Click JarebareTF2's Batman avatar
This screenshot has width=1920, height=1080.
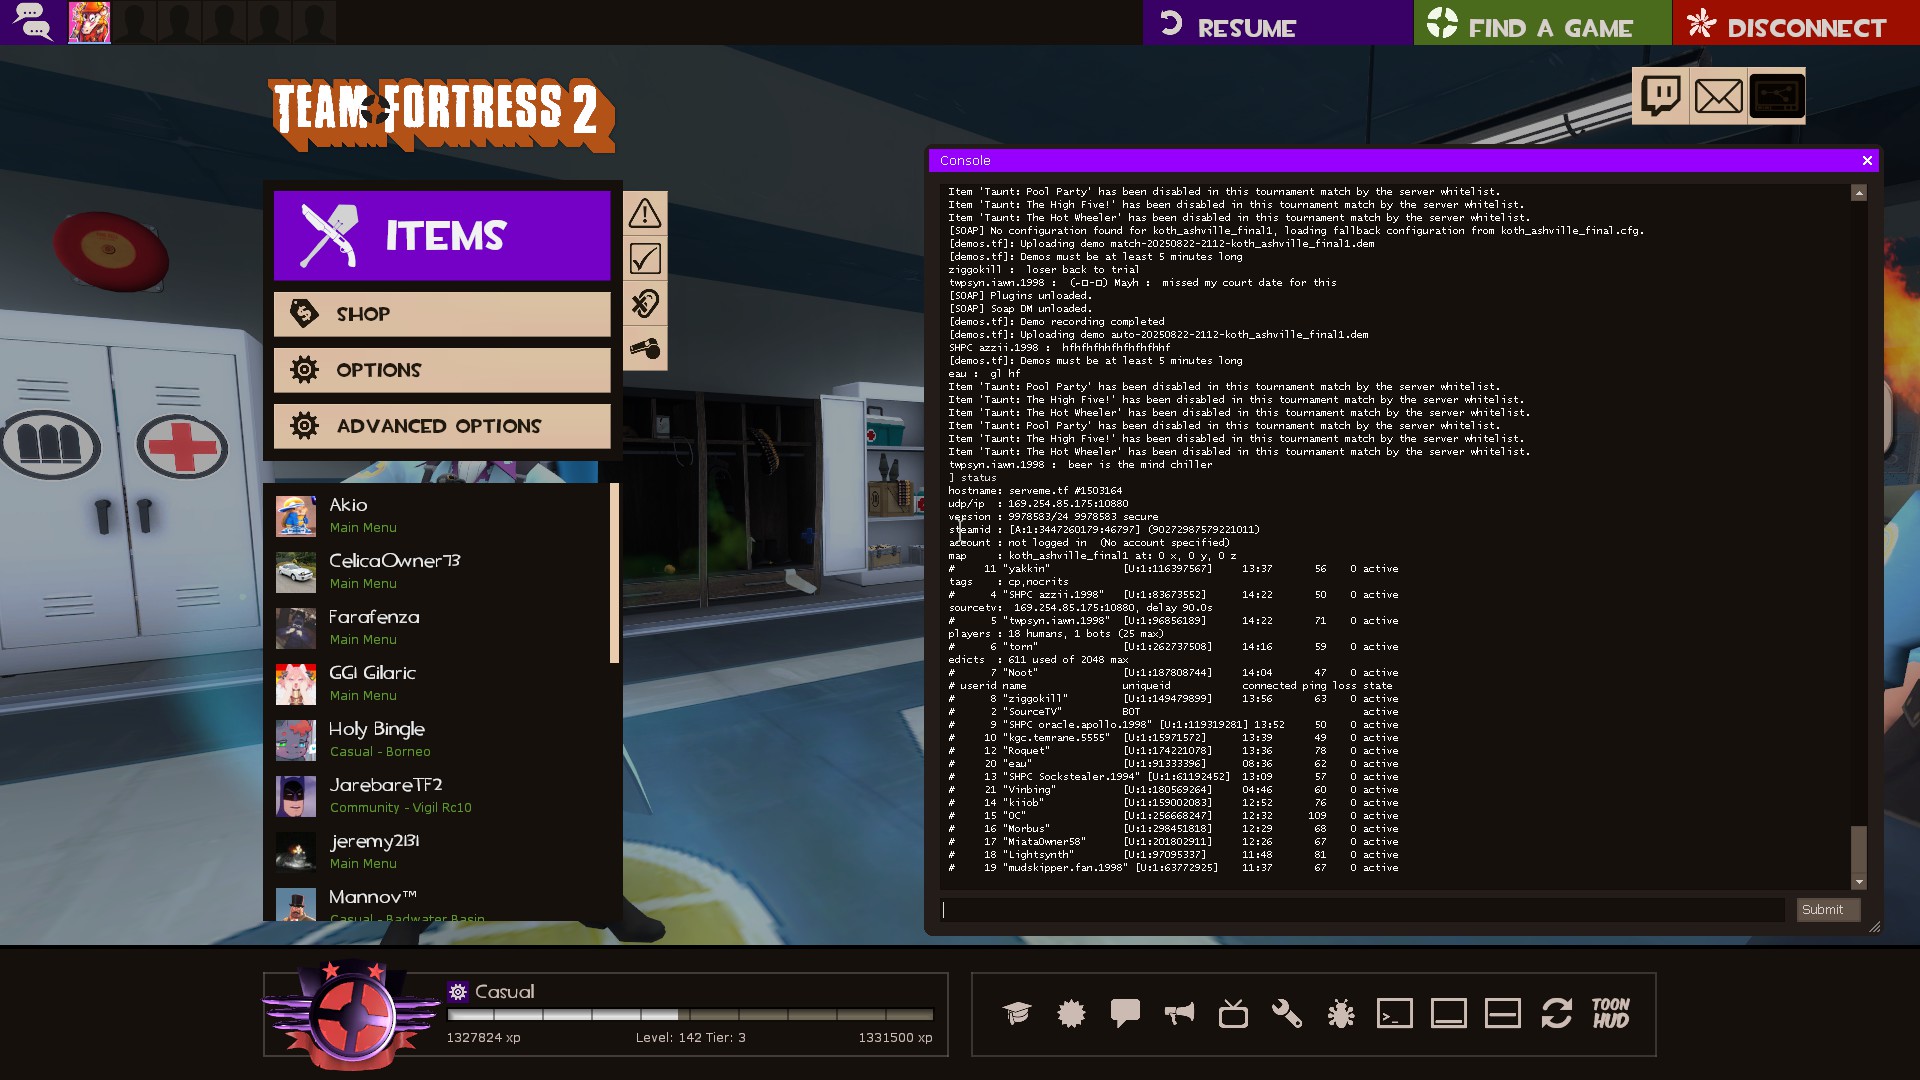pyautogui.click(x=296, y=796)
